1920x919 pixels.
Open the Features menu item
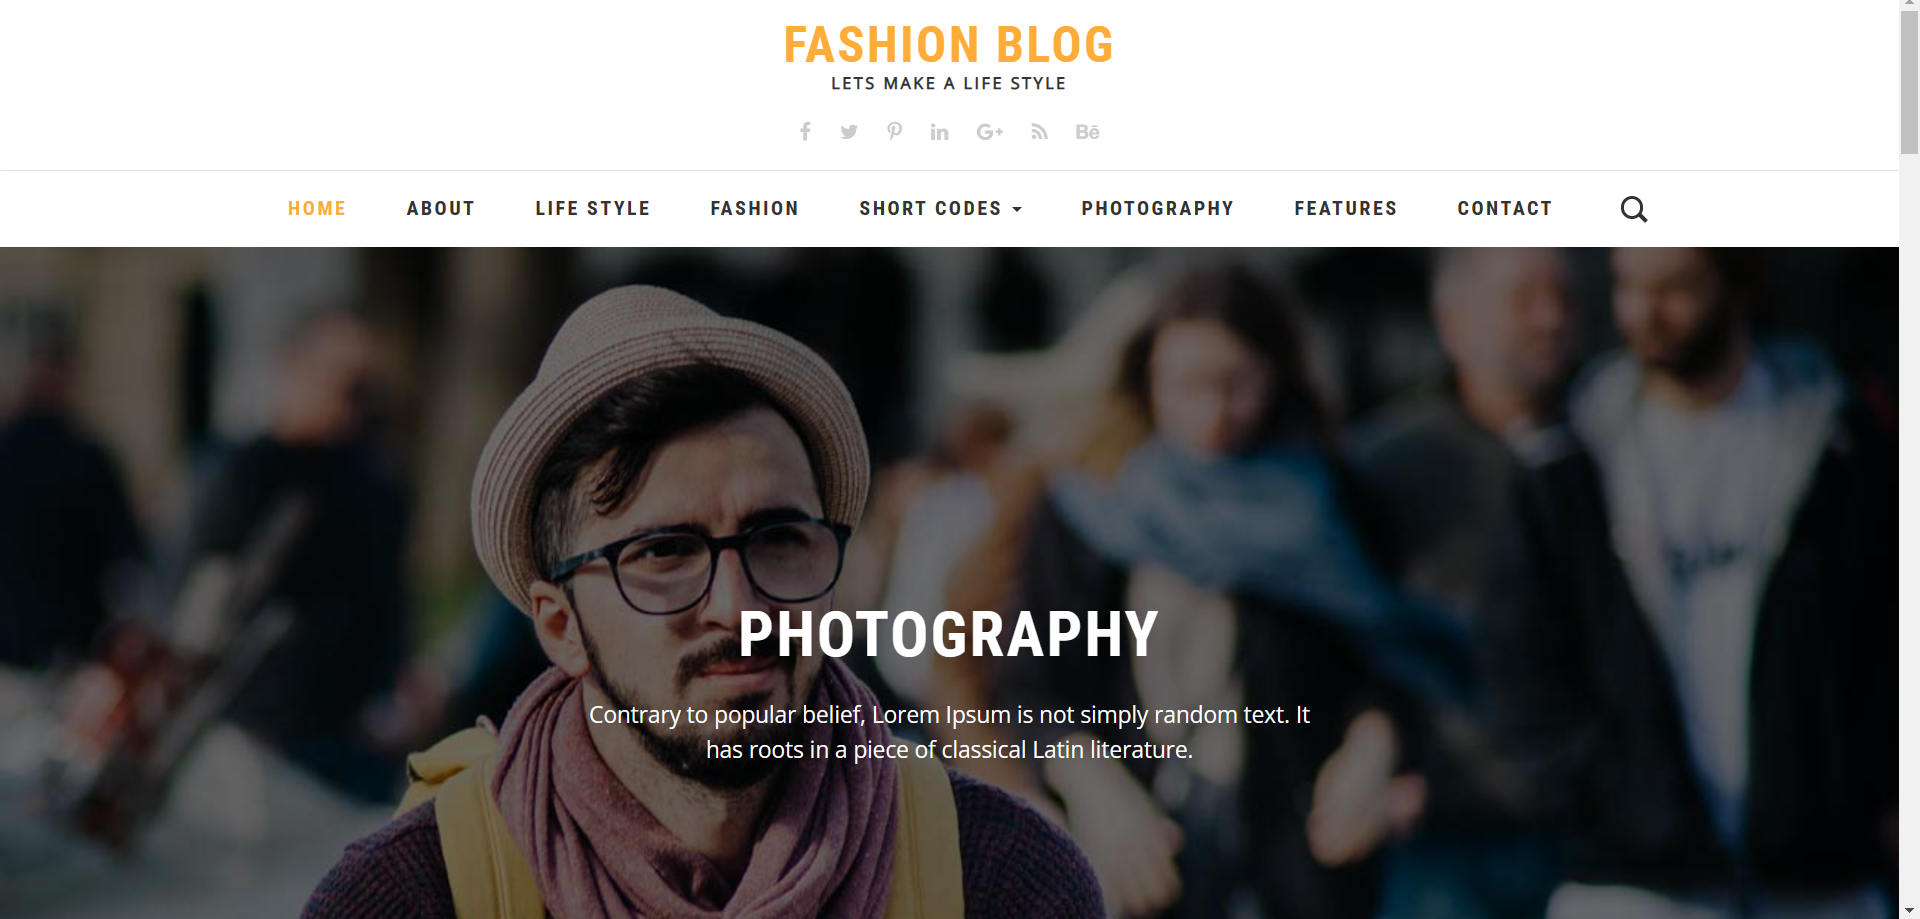pyautogui.click(x=1345, y=209)
